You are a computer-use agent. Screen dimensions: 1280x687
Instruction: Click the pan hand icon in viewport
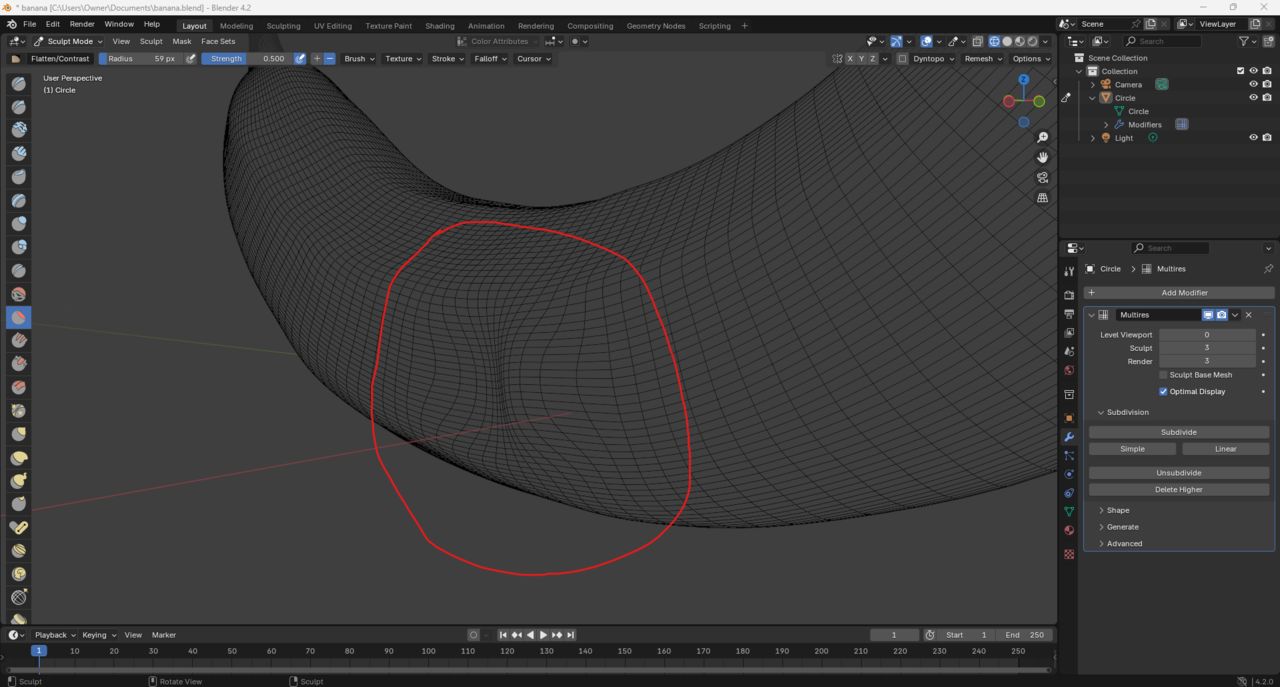click(1042, 157)
